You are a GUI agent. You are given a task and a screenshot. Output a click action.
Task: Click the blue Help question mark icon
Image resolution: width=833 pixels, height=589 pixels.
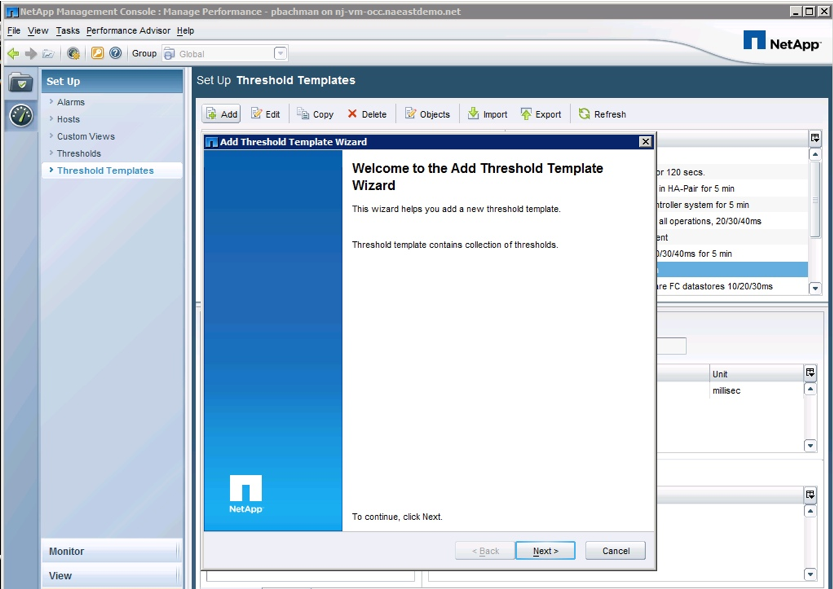115,53
